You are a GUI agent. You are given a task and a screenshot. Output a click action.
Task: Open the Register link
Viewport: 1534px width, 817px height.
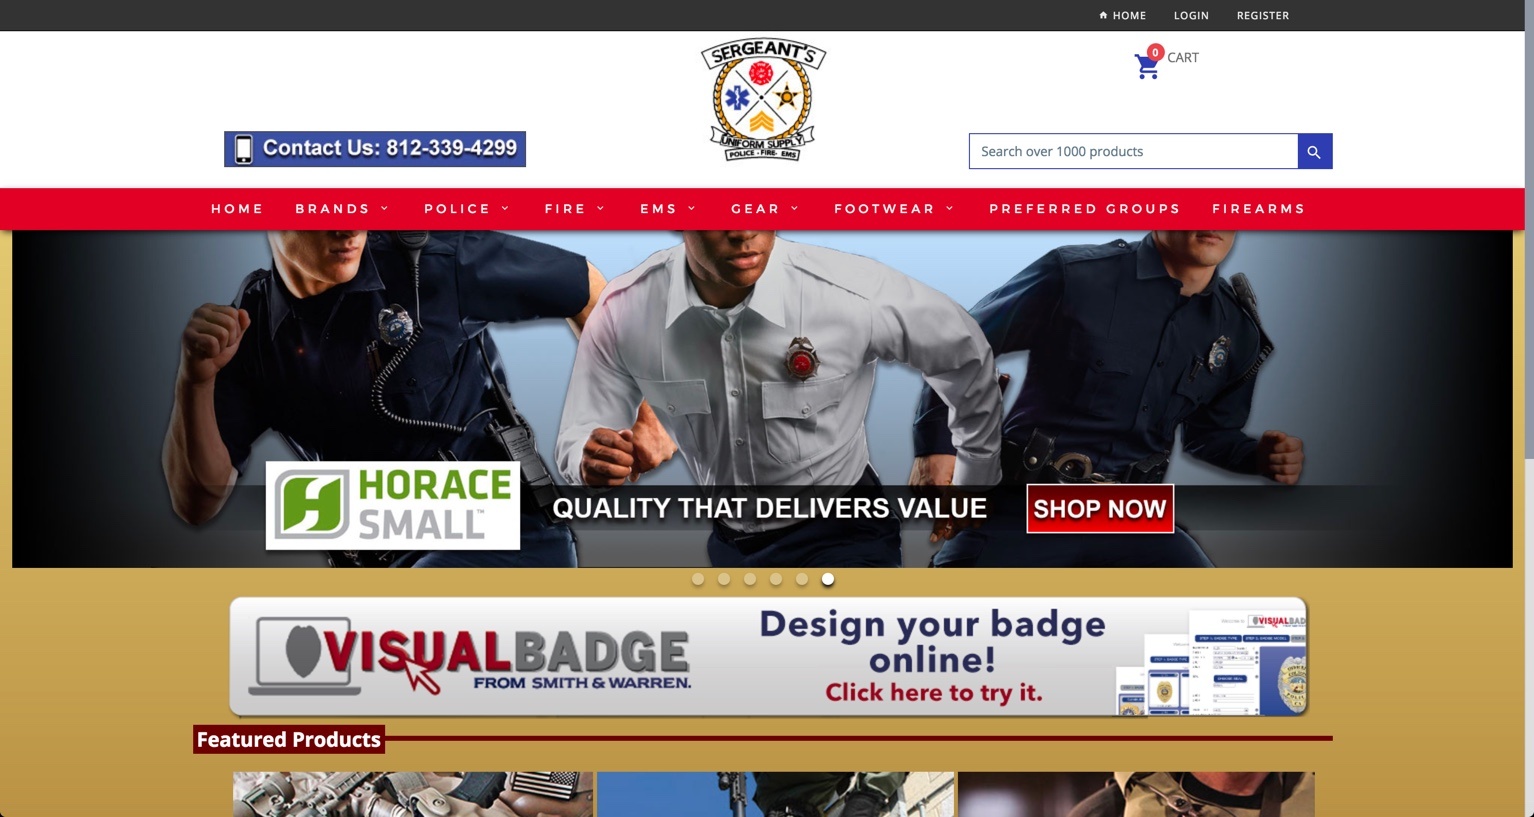(x=1263, y=15)
